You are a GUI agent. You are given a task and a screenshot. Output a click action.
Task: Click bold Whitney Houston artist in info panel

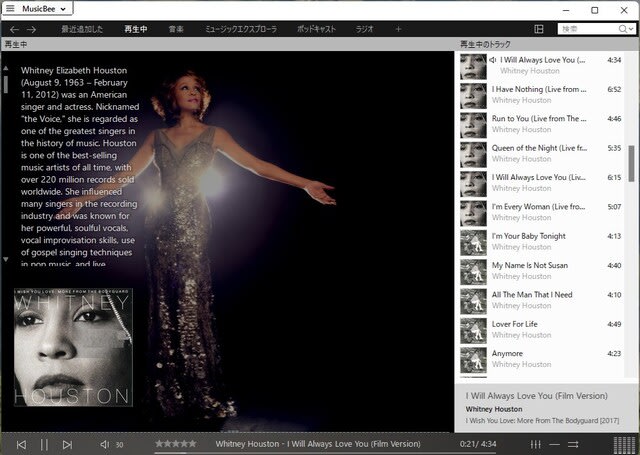(494, 409)
